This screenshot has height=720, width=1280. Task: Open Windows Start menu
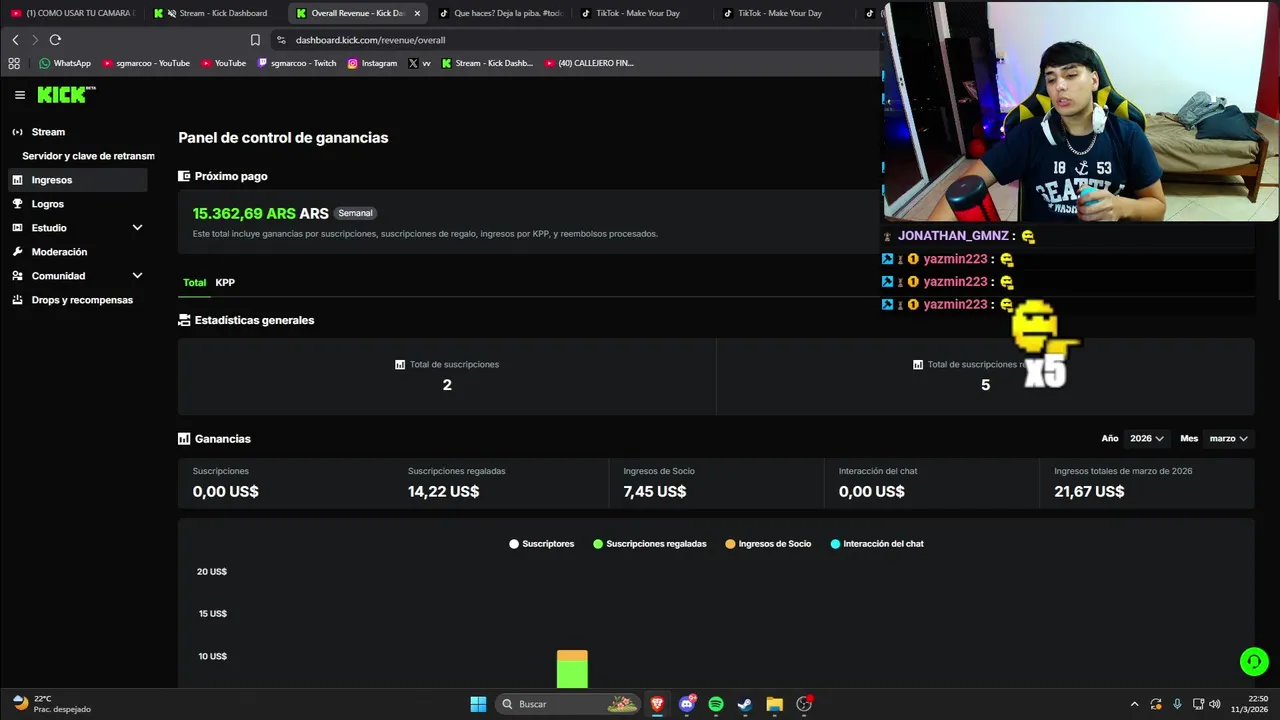click(x=478, y=704)
